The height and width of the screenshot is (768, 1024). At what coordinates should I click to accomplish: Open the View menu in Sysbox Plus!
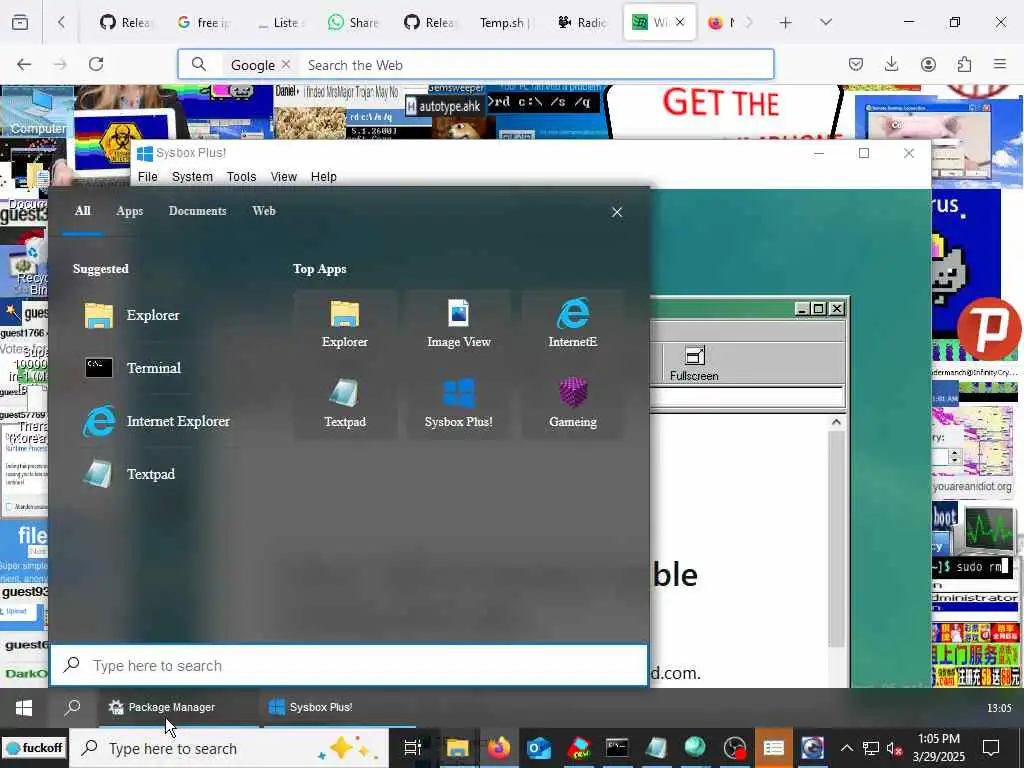[283, 177]
